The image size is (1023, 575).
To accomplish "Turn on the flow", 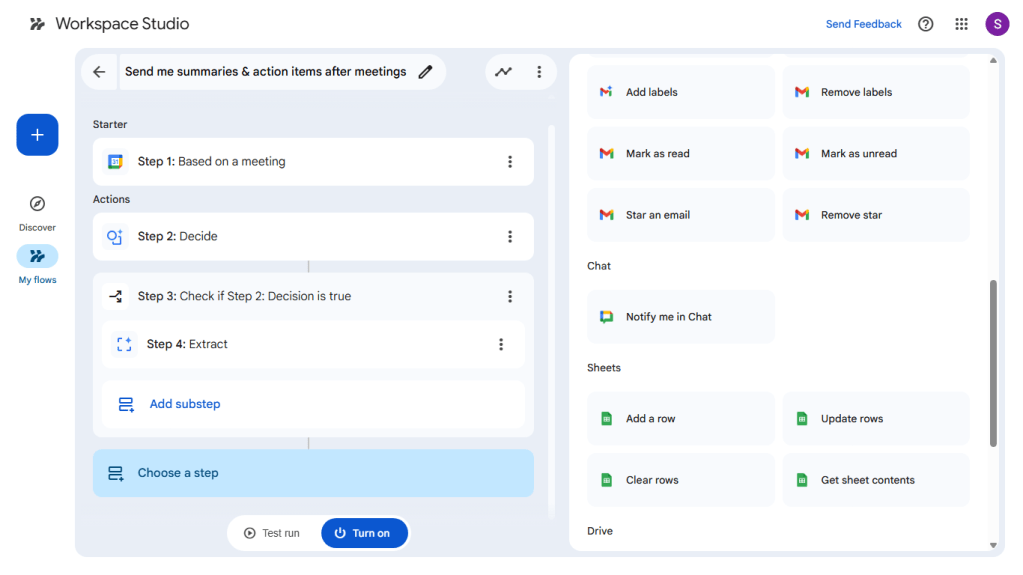I will point(365,533).
